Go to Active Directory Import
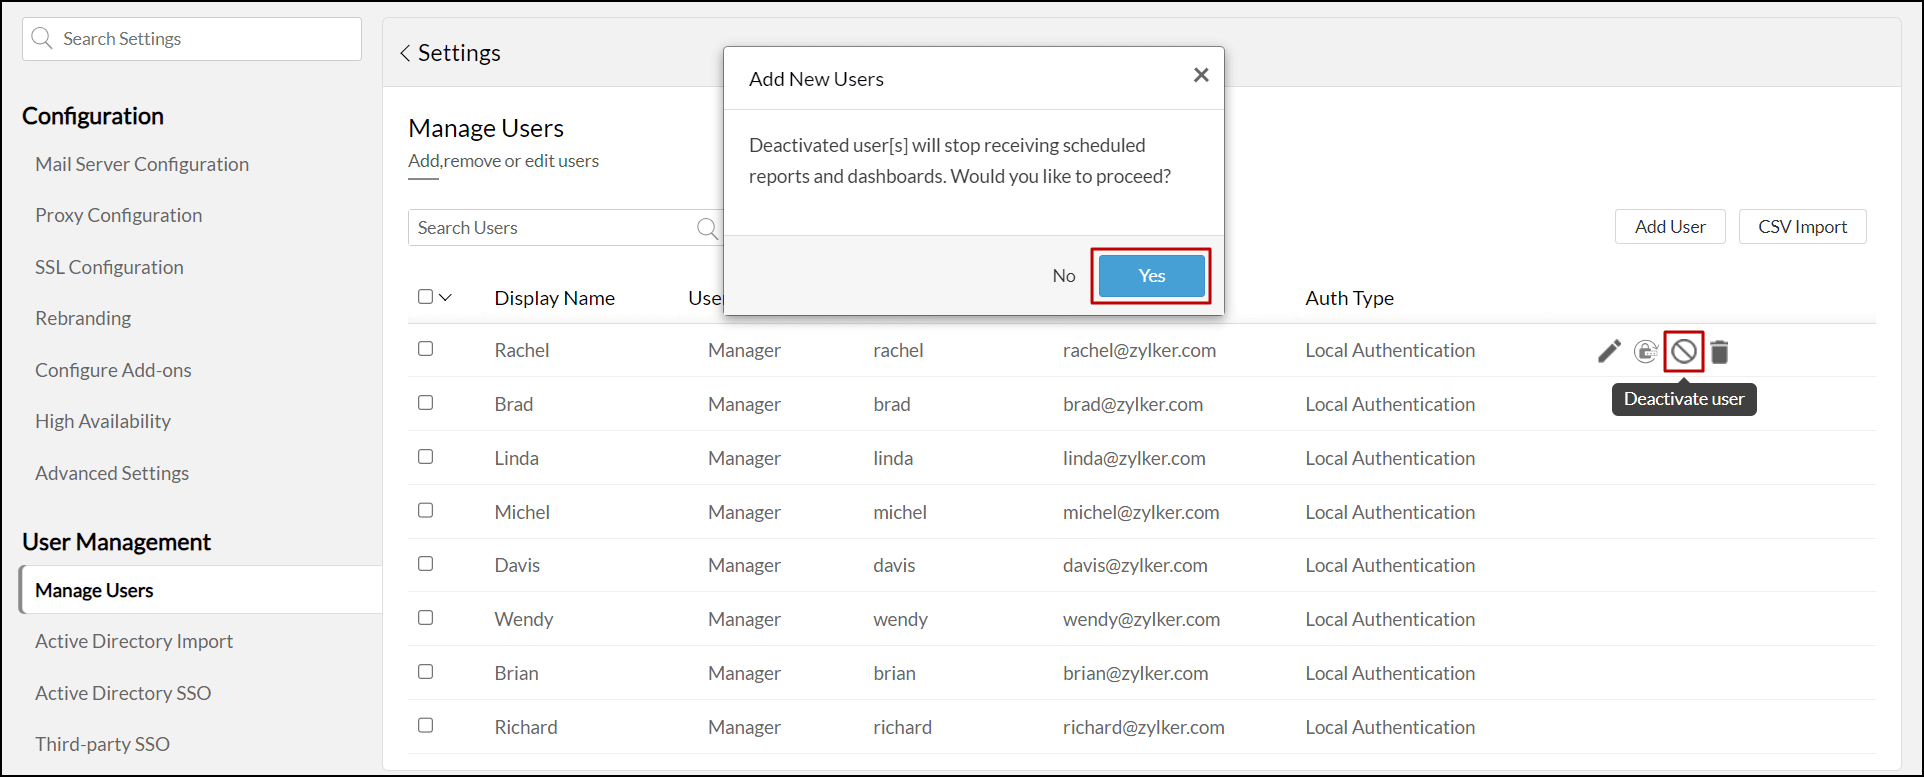The height and width of the screenshot is (777, 1924). (134, 641)
